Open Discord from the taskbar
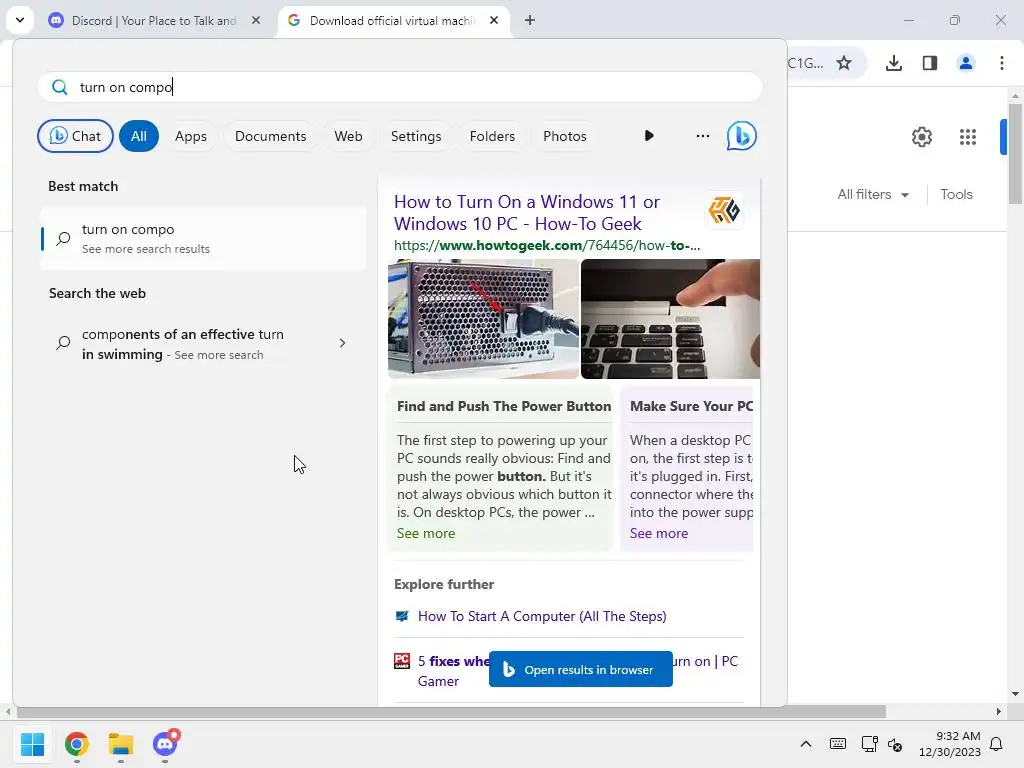Image resolution: width=1024 pixels, height=768 pixels. (165, 744)
